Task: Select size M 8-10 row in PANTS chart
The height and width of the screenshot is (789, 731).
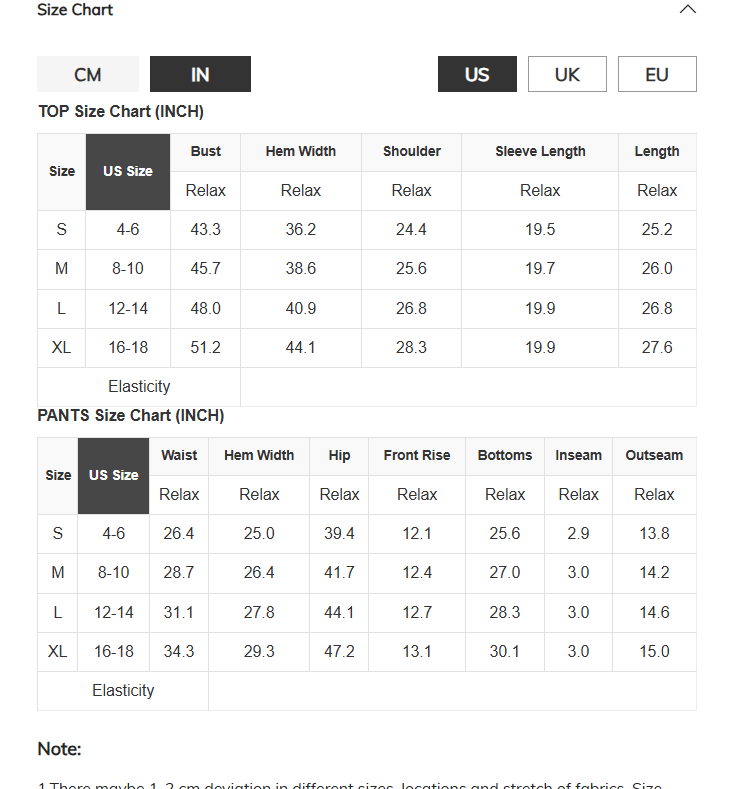Action: pyautogui.click(x=367, y=573)
